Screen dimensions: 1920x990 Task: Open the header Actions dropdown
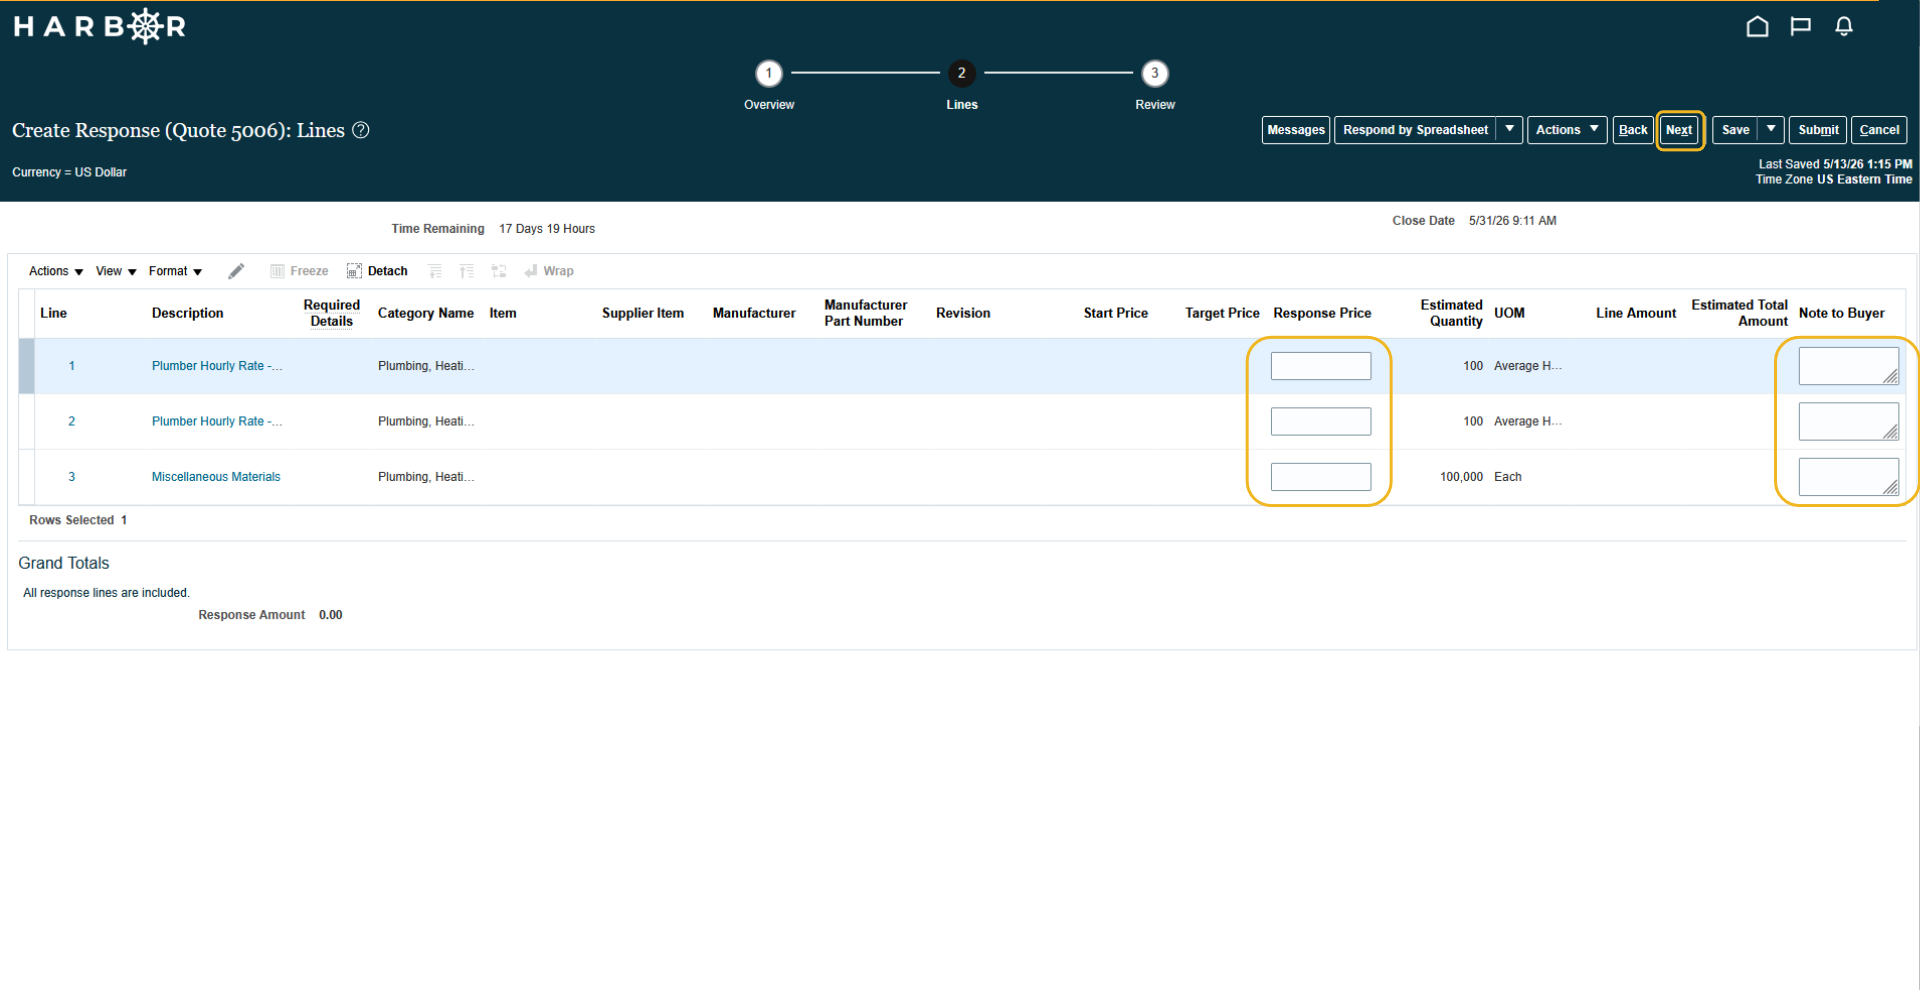pos(1567,130)
